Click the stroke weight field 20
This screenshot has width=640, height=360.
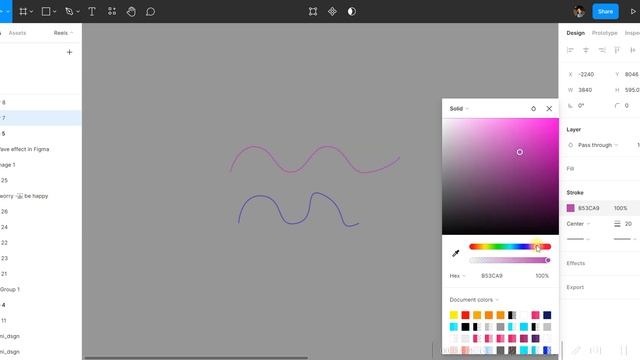coord(628,224)
